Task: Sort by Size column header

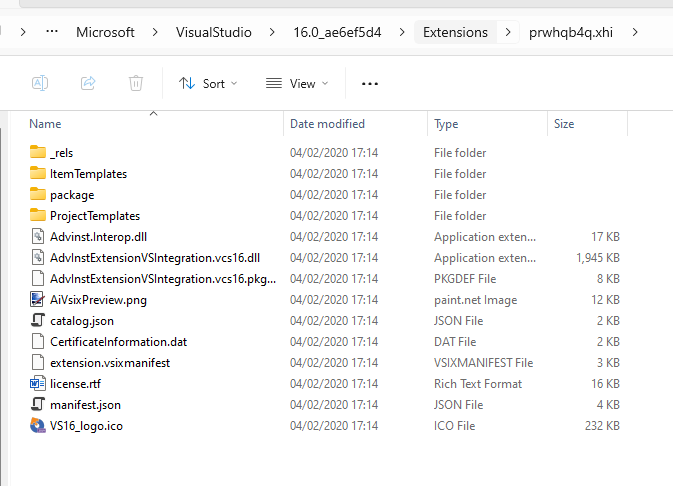Action: point(564,124)
